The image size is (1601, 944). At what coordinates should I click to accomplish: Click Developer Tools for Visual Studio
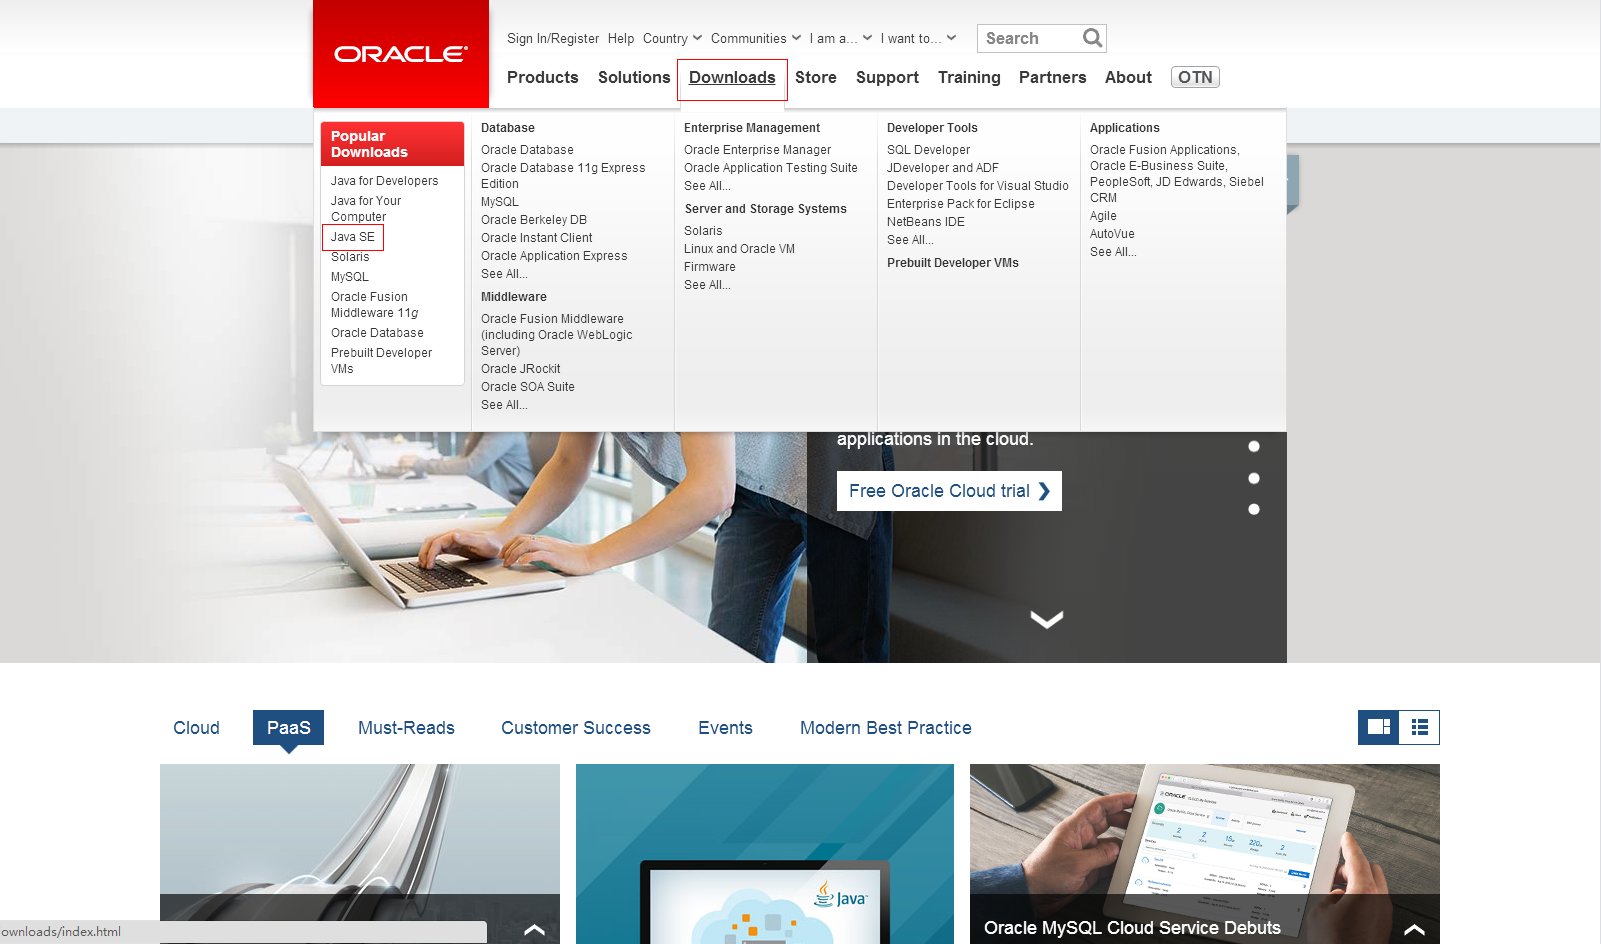[978, 186]
